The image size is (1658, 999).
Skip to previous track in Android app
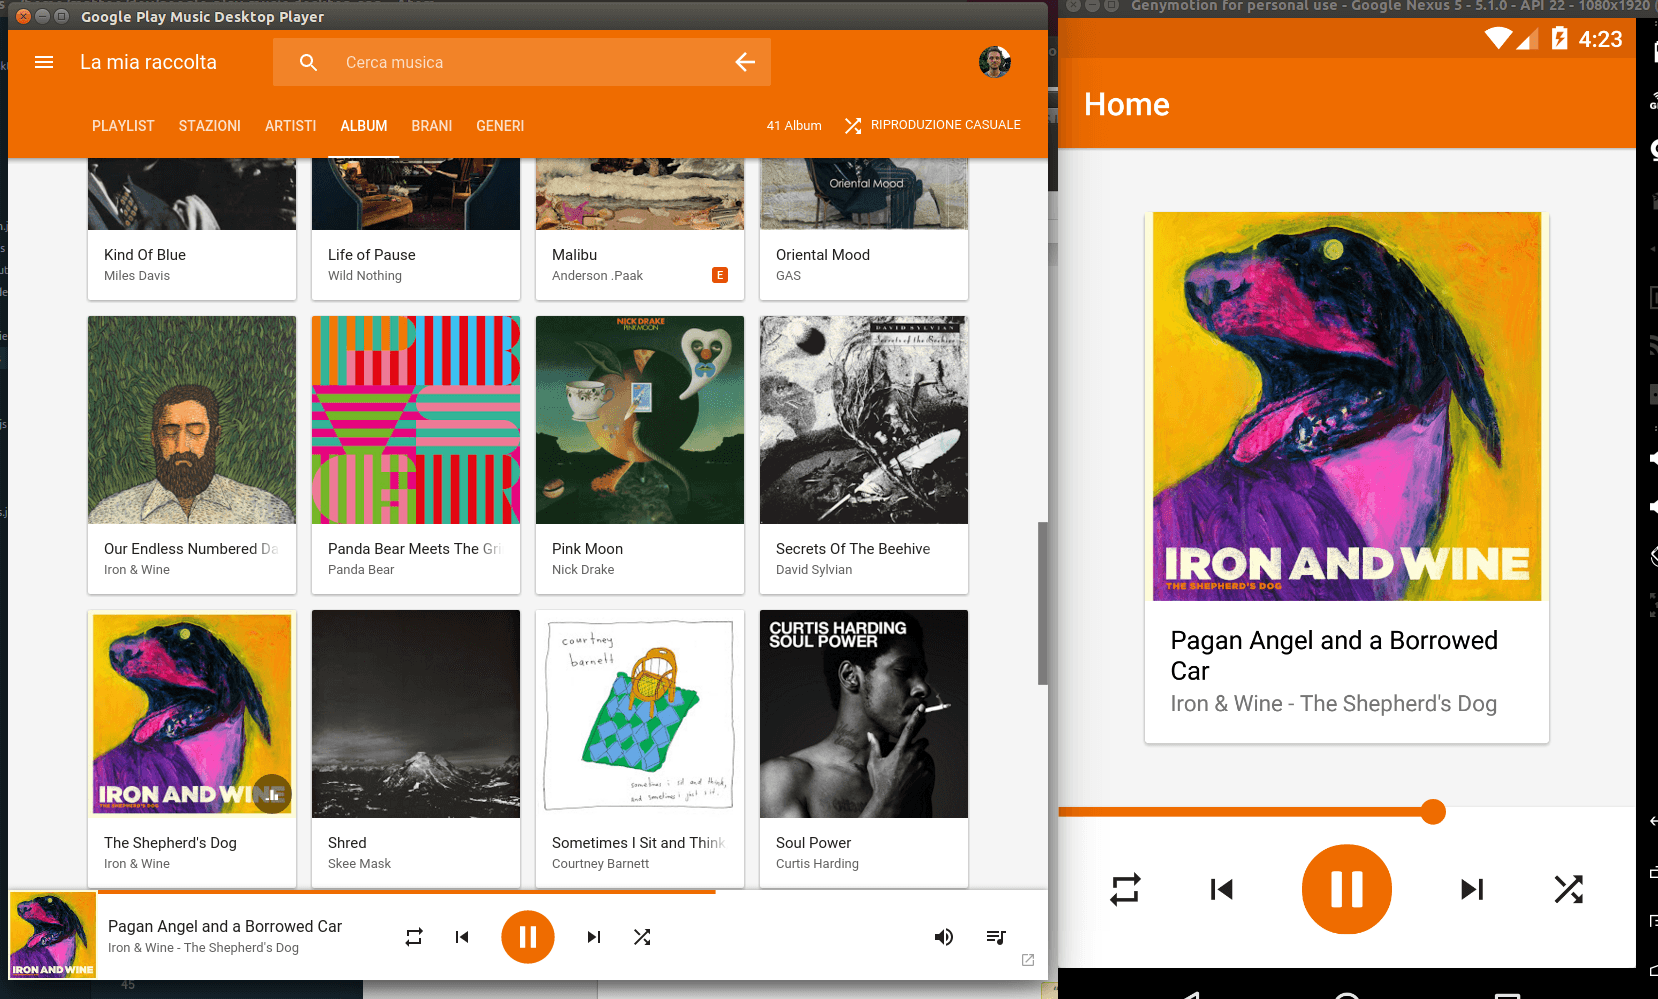pos(1221,889)
